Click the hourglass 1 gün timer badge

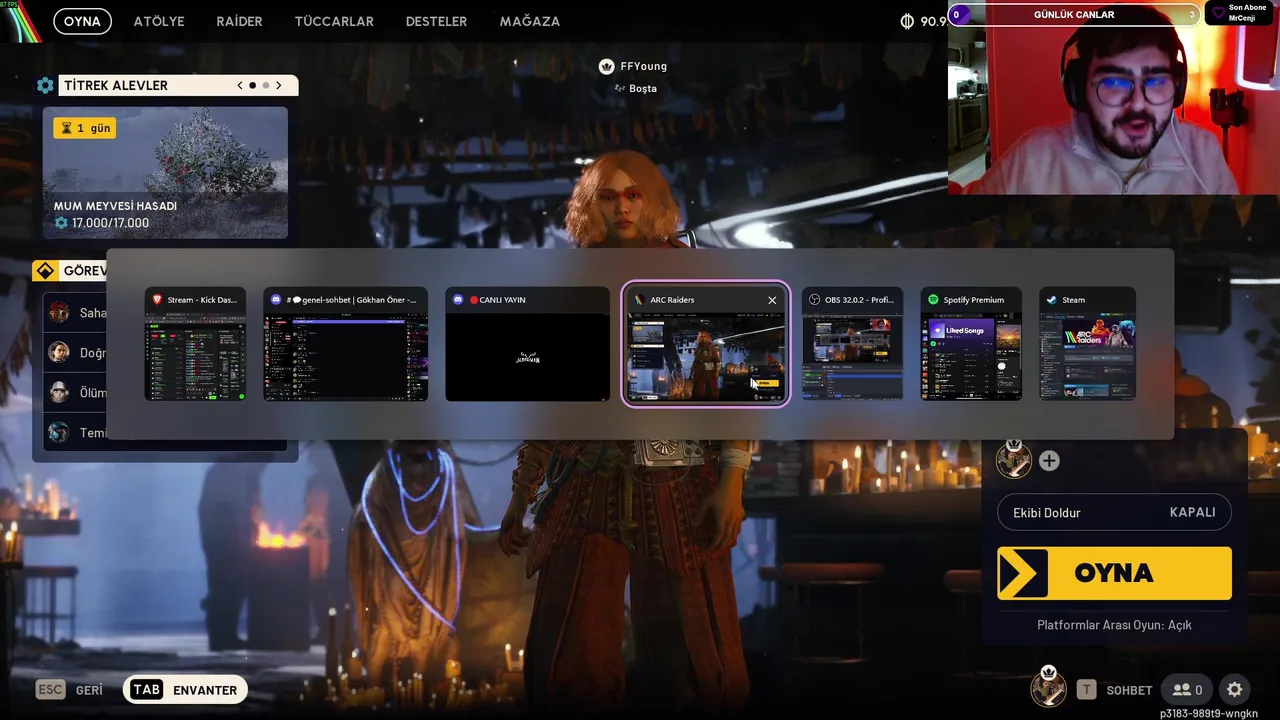[x=84, y=128]
